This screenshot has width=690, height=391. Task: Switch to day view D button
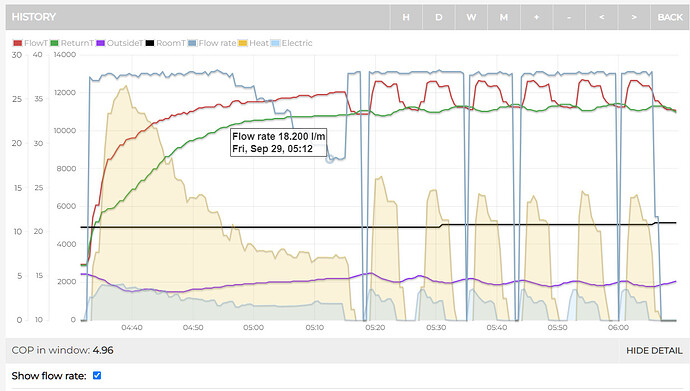pyautogui.click(x=438, y=17)
